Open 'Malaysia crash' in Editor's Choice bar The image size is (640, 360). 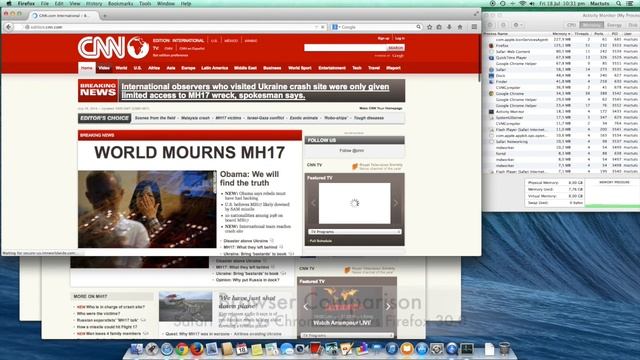click(196, 118)
